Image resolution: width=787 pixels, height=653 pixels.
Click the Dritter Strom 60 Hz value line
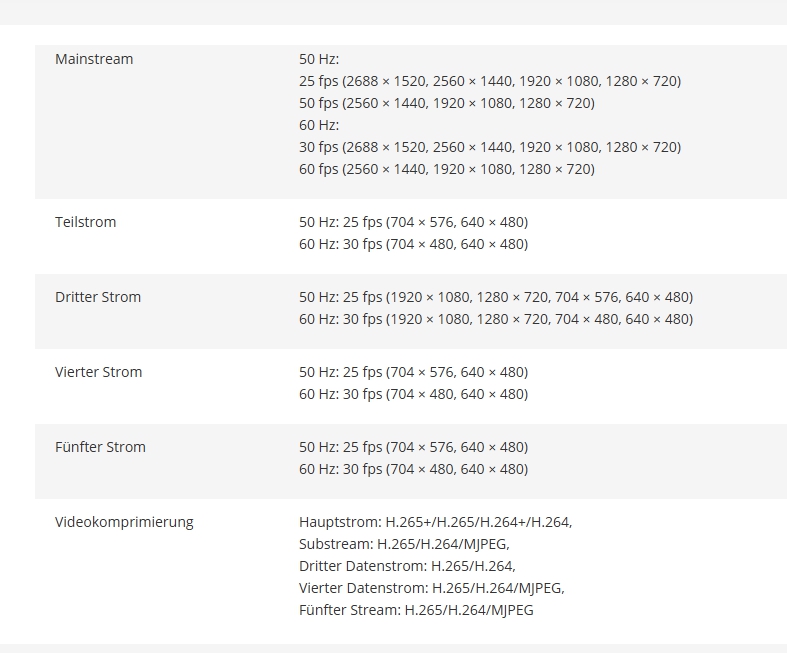[495, 319]
